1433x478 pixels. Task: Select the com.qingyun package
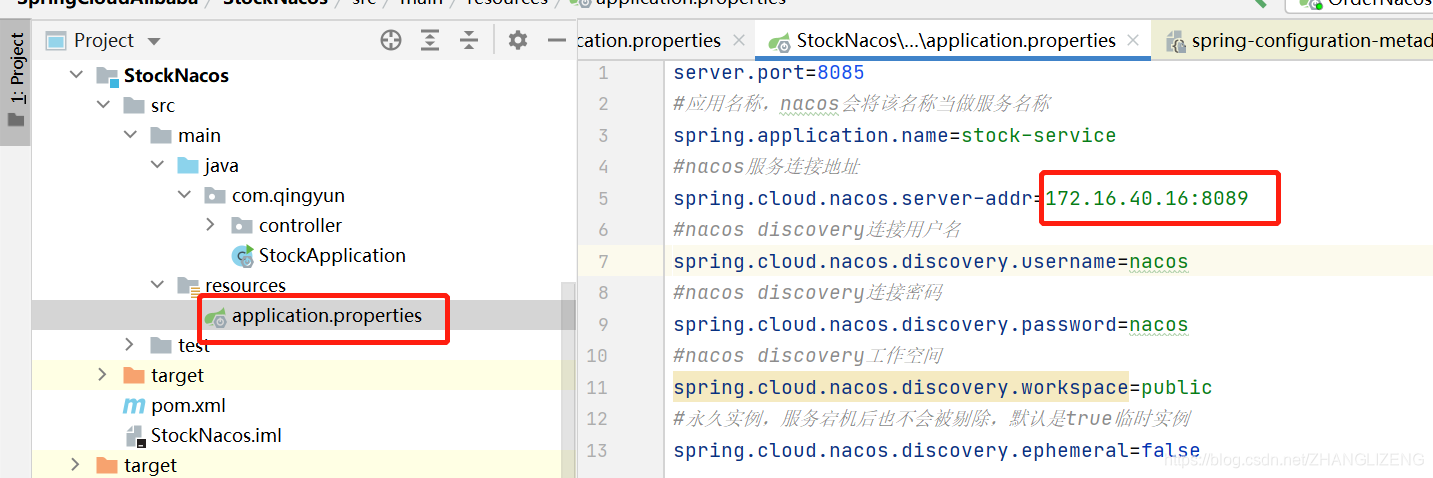[288, 196]
